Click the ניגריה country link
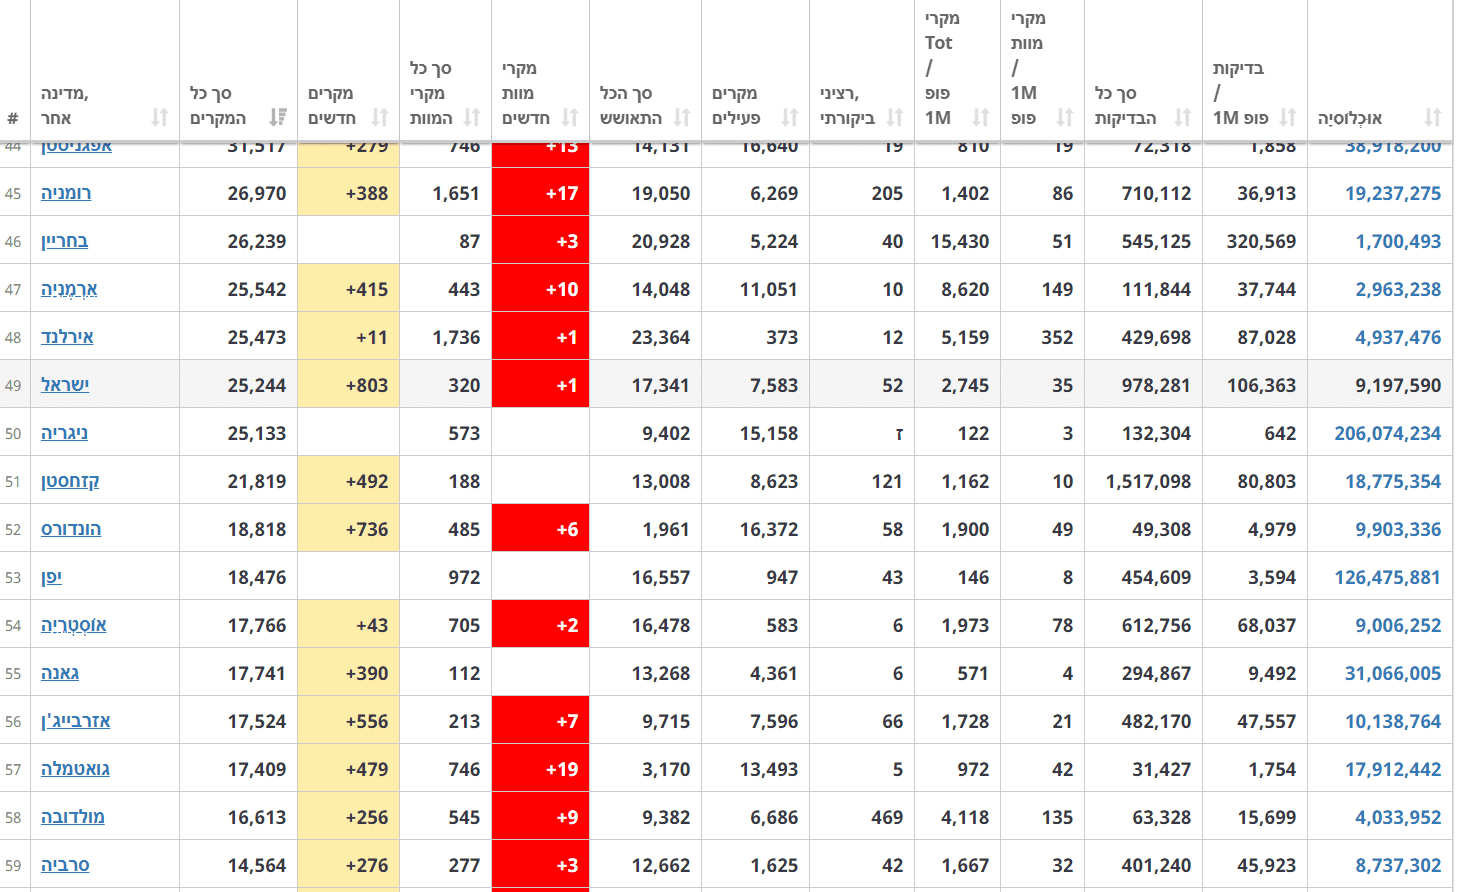1468x892 pixels. coord(64,433)
